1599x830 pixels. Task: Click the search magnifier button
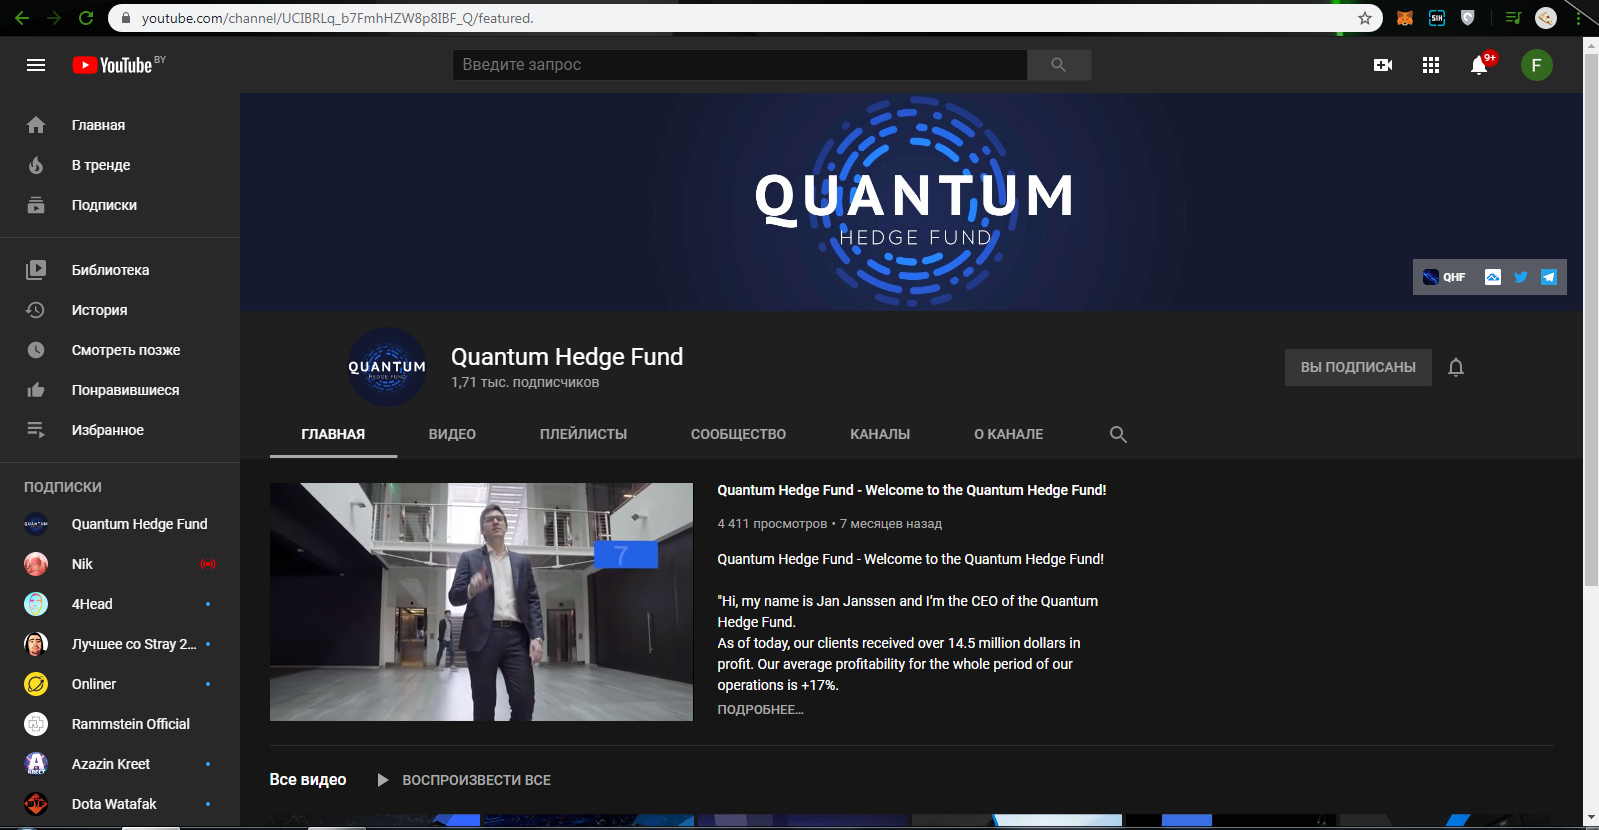1058,65
